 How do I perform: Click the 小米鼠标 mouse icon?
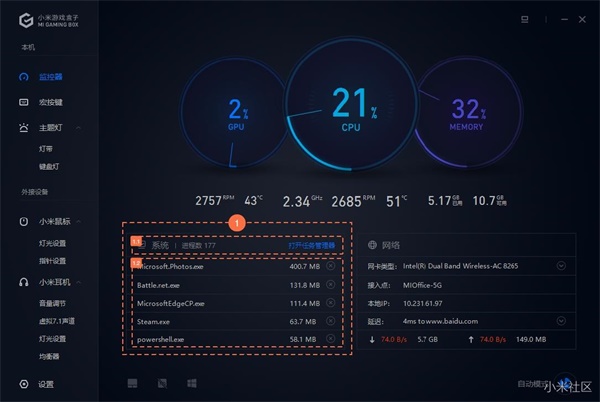coord(24,221)
